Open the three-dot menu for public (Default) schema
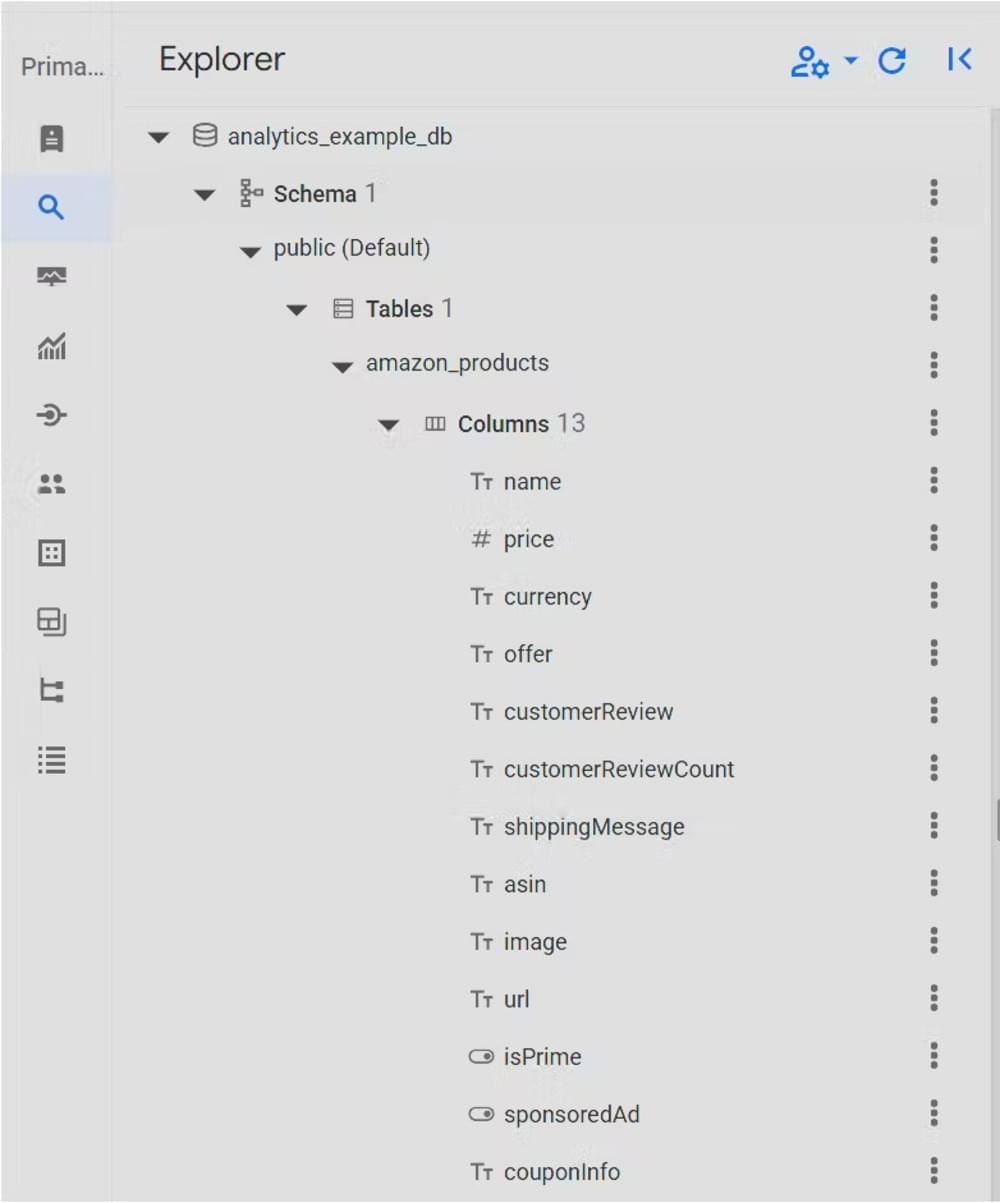 (934, 250)
